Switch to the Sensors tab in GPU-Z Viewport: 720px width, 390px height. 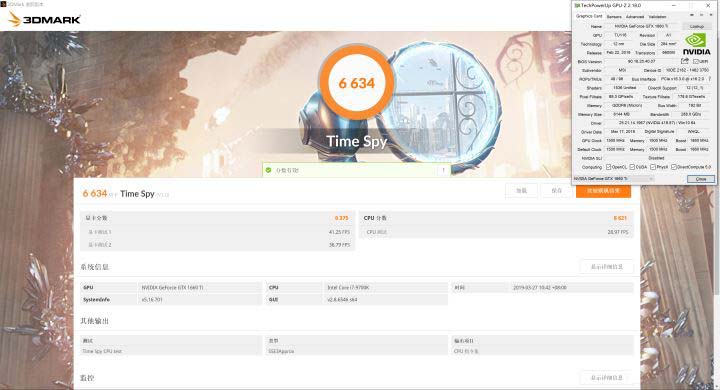pyautogui.click(x=614, y=17)
